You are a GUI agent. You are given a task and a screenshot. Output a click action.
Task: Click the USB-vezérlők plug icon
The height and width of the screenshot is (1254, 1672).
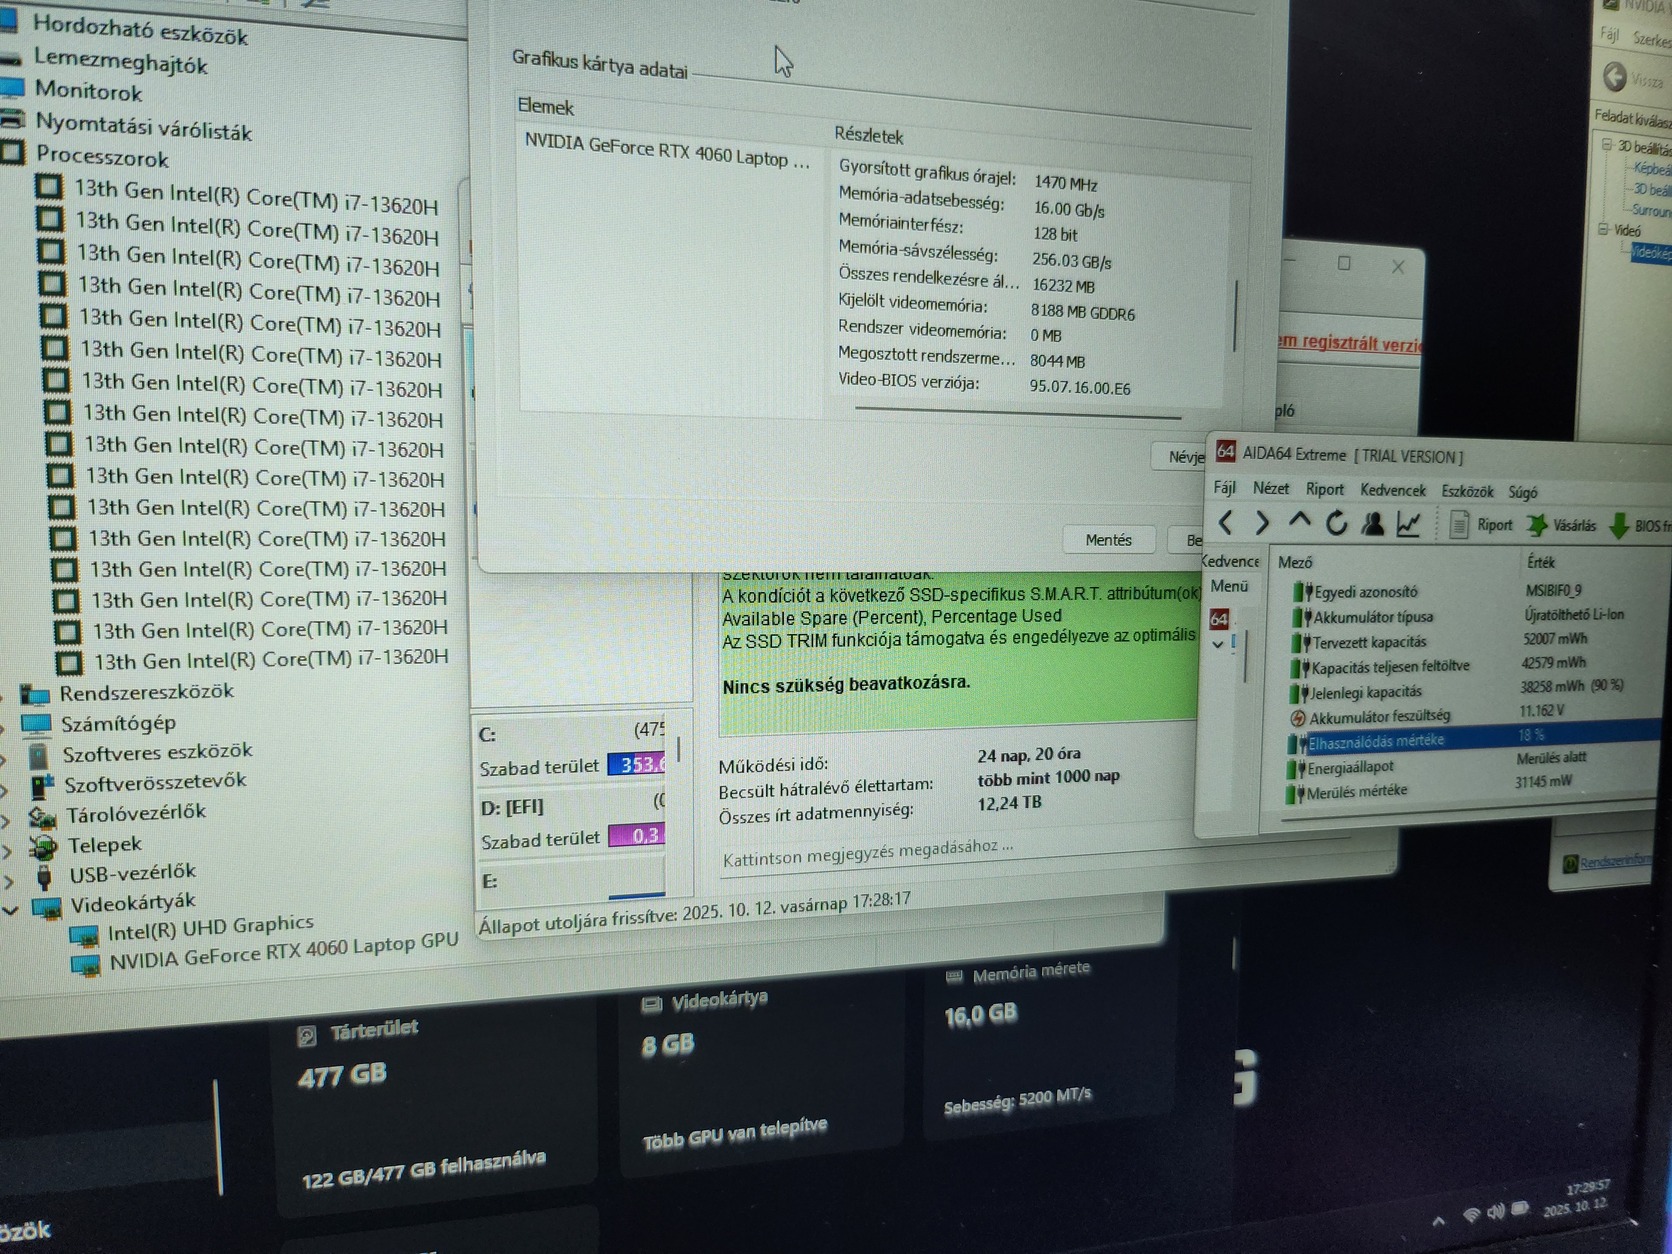click(x=44, y=878)
